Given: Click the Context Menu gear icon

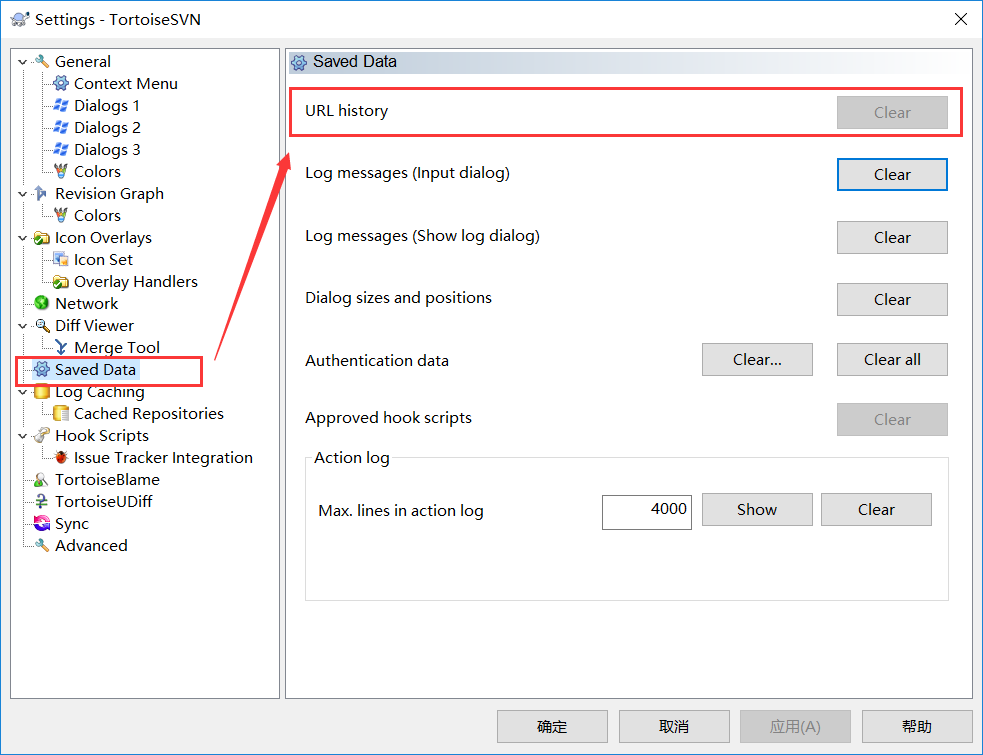Looking at the screenshot, I should point(61,83).
